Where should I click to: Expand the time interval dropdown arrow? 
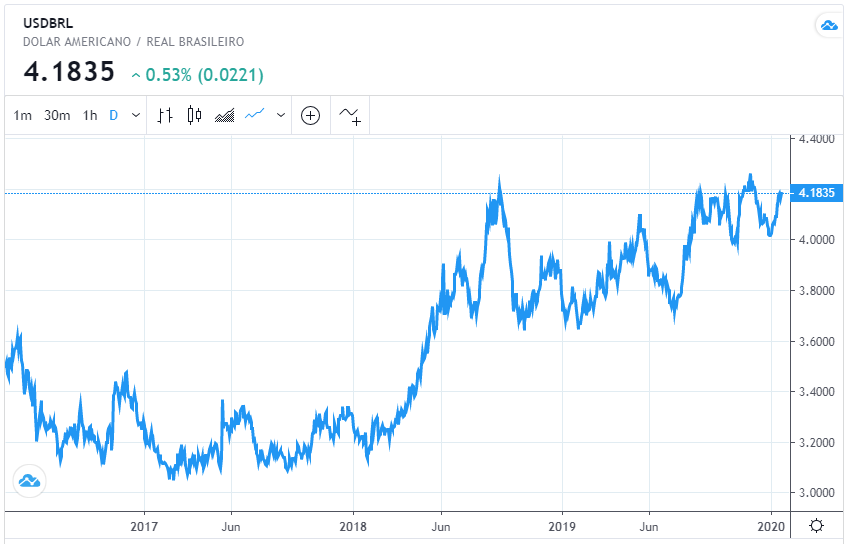135,115
